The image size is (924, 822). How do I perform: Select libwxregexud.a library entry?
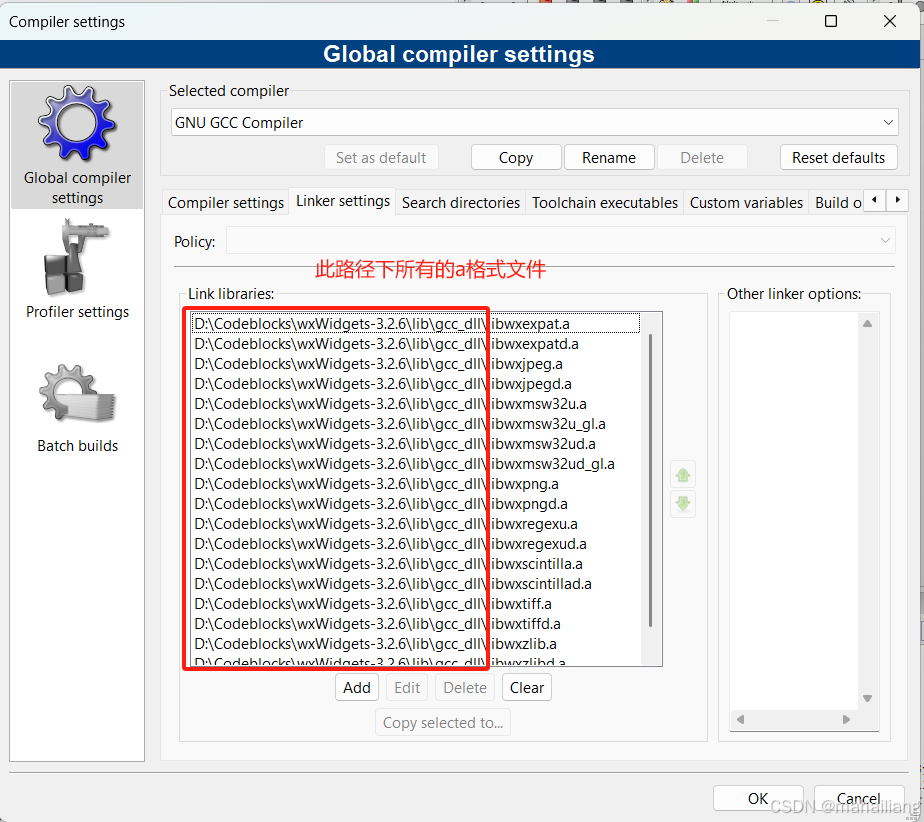(415, 544)
